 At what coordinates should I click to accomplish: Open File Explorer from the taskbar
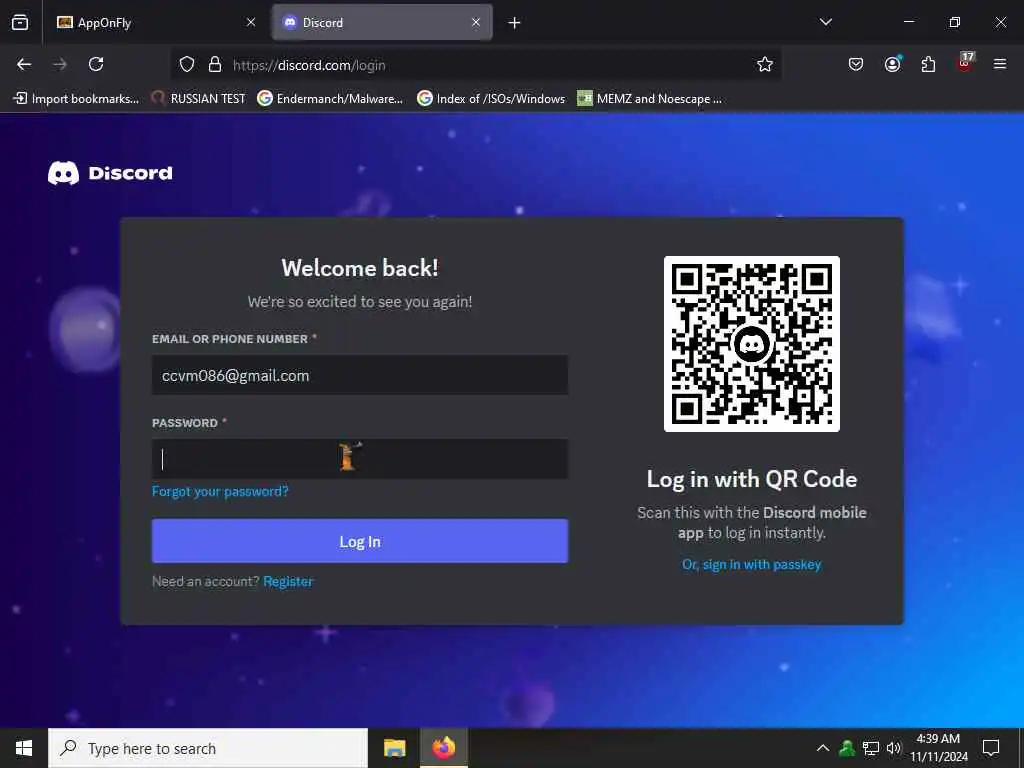click(394, 748)
